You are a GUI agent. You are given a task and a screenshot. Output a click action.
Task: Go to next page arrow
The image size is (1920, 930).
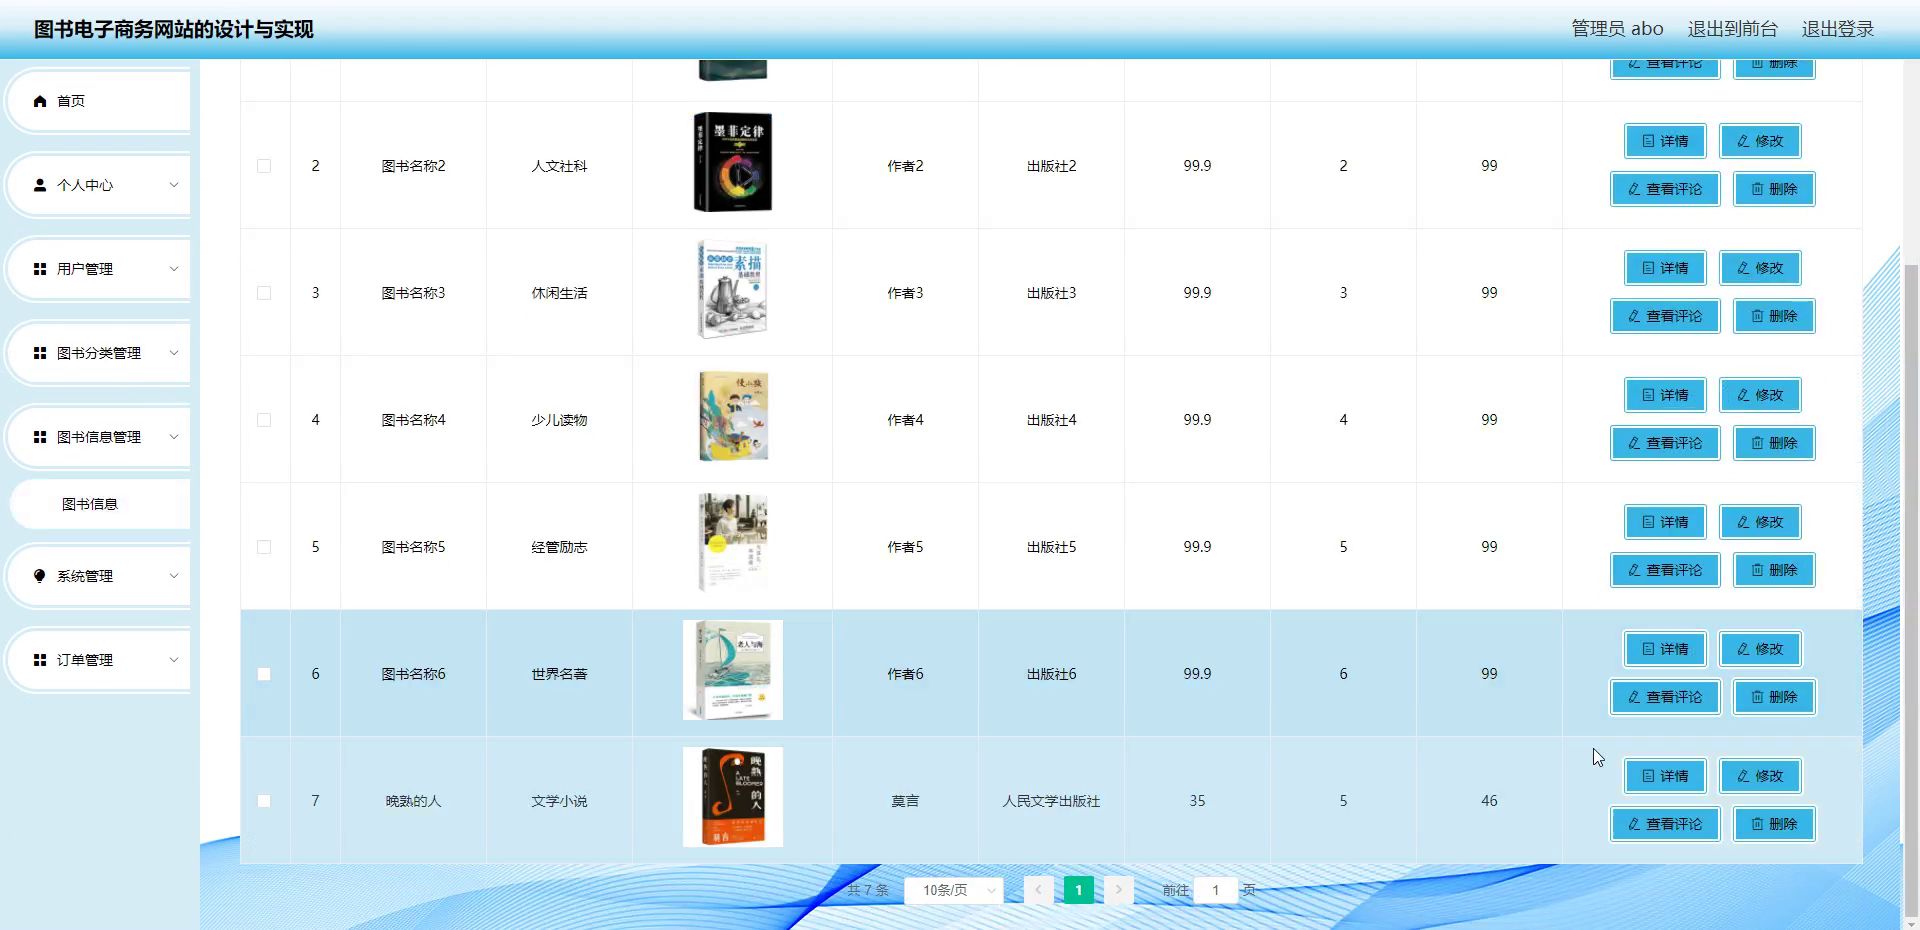point(1118,890)
